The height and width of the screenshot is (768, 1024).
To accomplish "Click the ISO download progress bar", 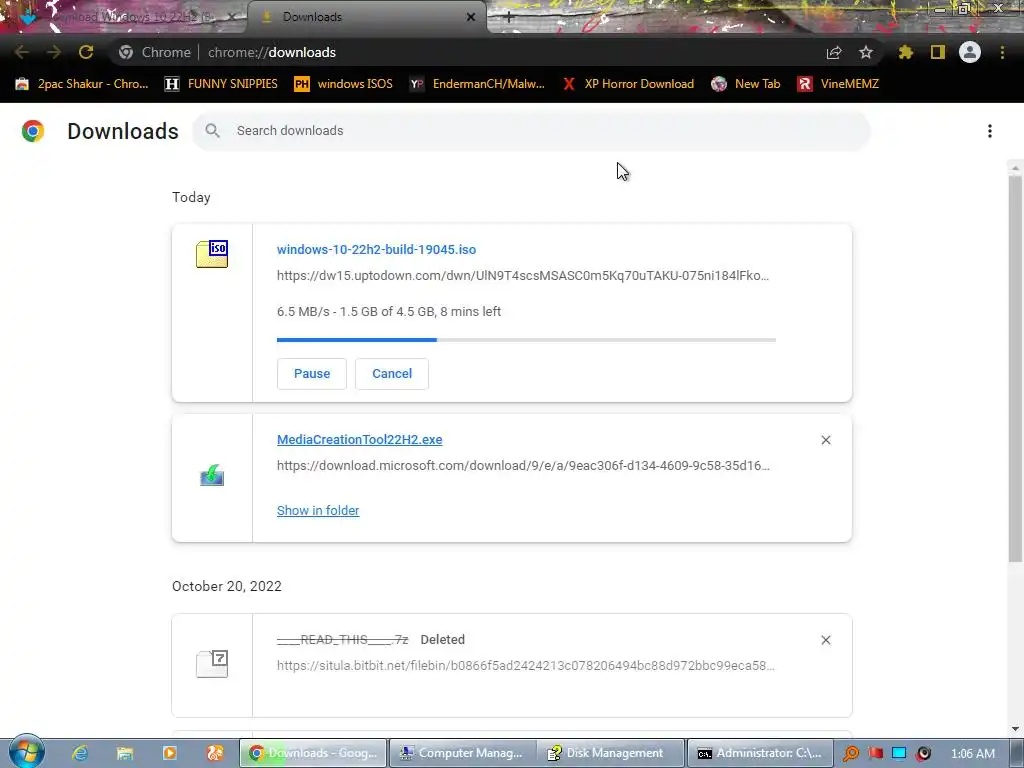I will point(526,340).
